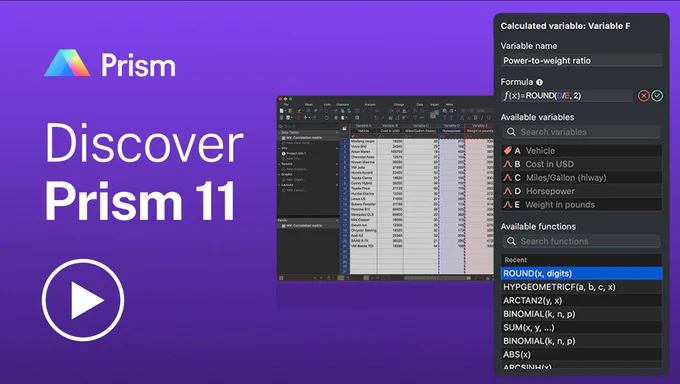Click the Underline U toolbar icon

pyautogui.click(x=489, y=118)
